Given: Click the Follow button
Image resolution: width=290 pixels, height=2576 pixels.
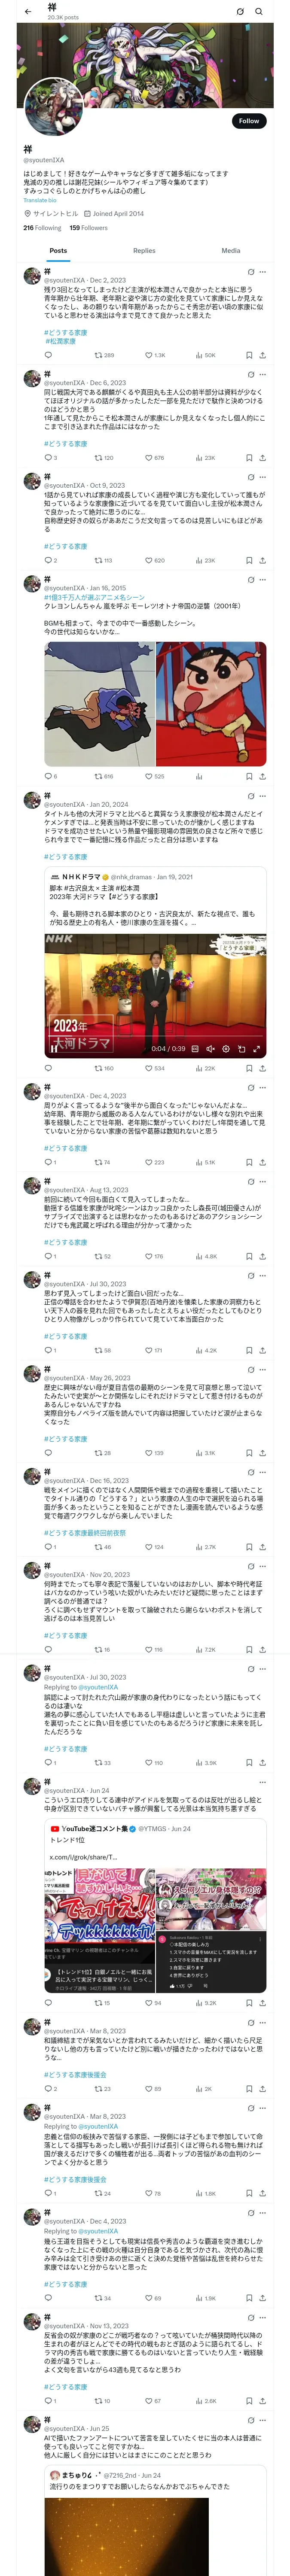Looking at the screenshot, I should pos(248,121).
